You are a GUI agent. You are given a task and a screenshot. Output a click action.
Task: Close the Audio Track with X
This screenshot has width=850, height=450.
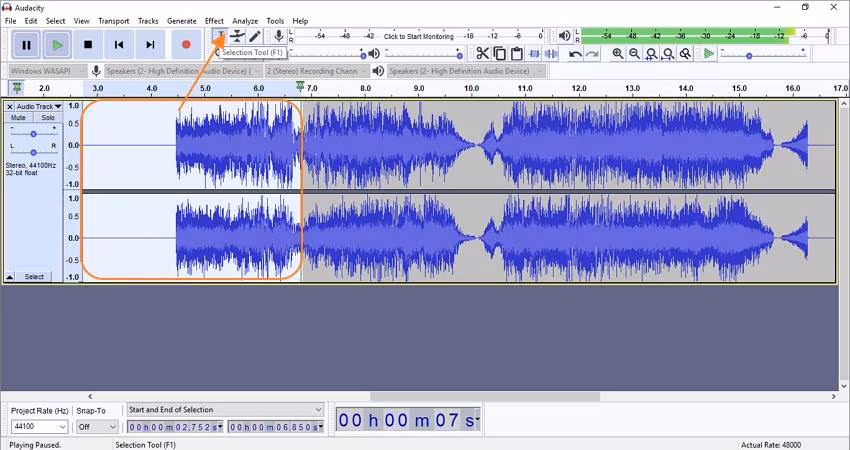10,107
